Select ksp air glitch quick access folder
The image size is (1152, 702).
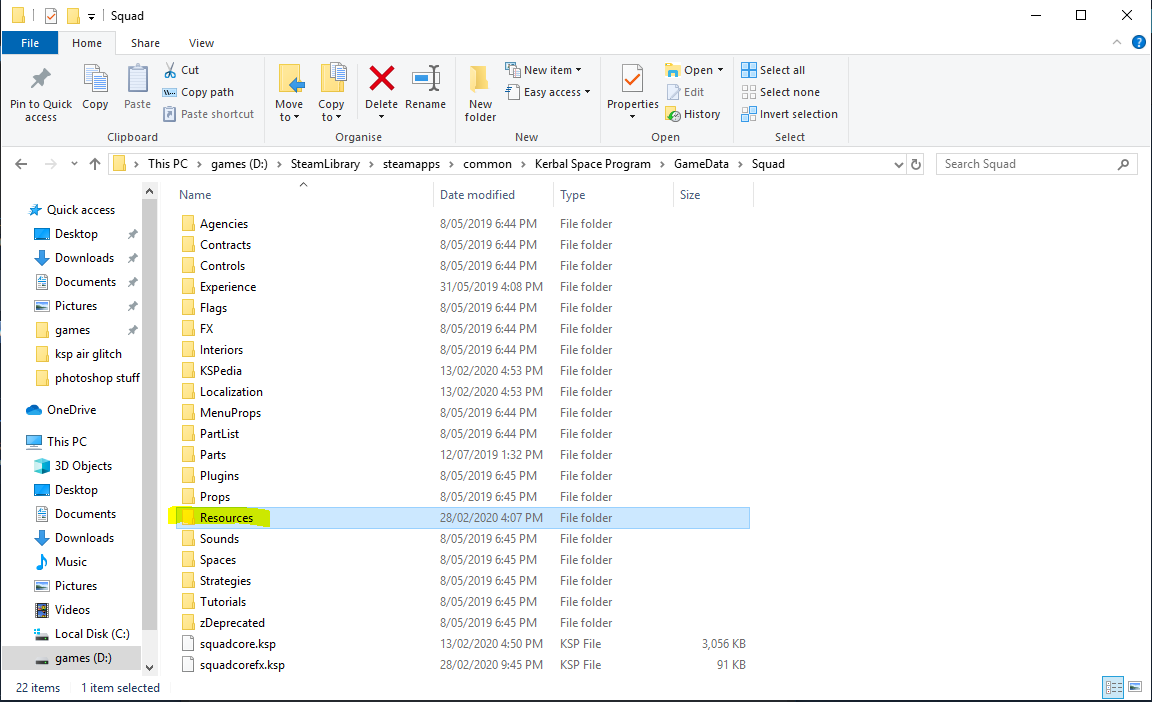point(79,354)
